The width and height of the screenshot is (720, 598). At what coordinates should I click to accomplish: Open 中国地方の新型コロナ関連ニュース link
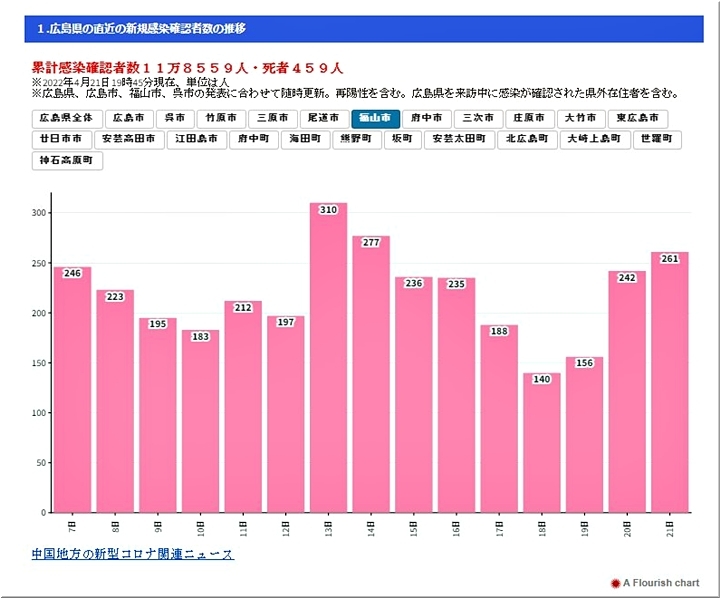pos(133,553)
